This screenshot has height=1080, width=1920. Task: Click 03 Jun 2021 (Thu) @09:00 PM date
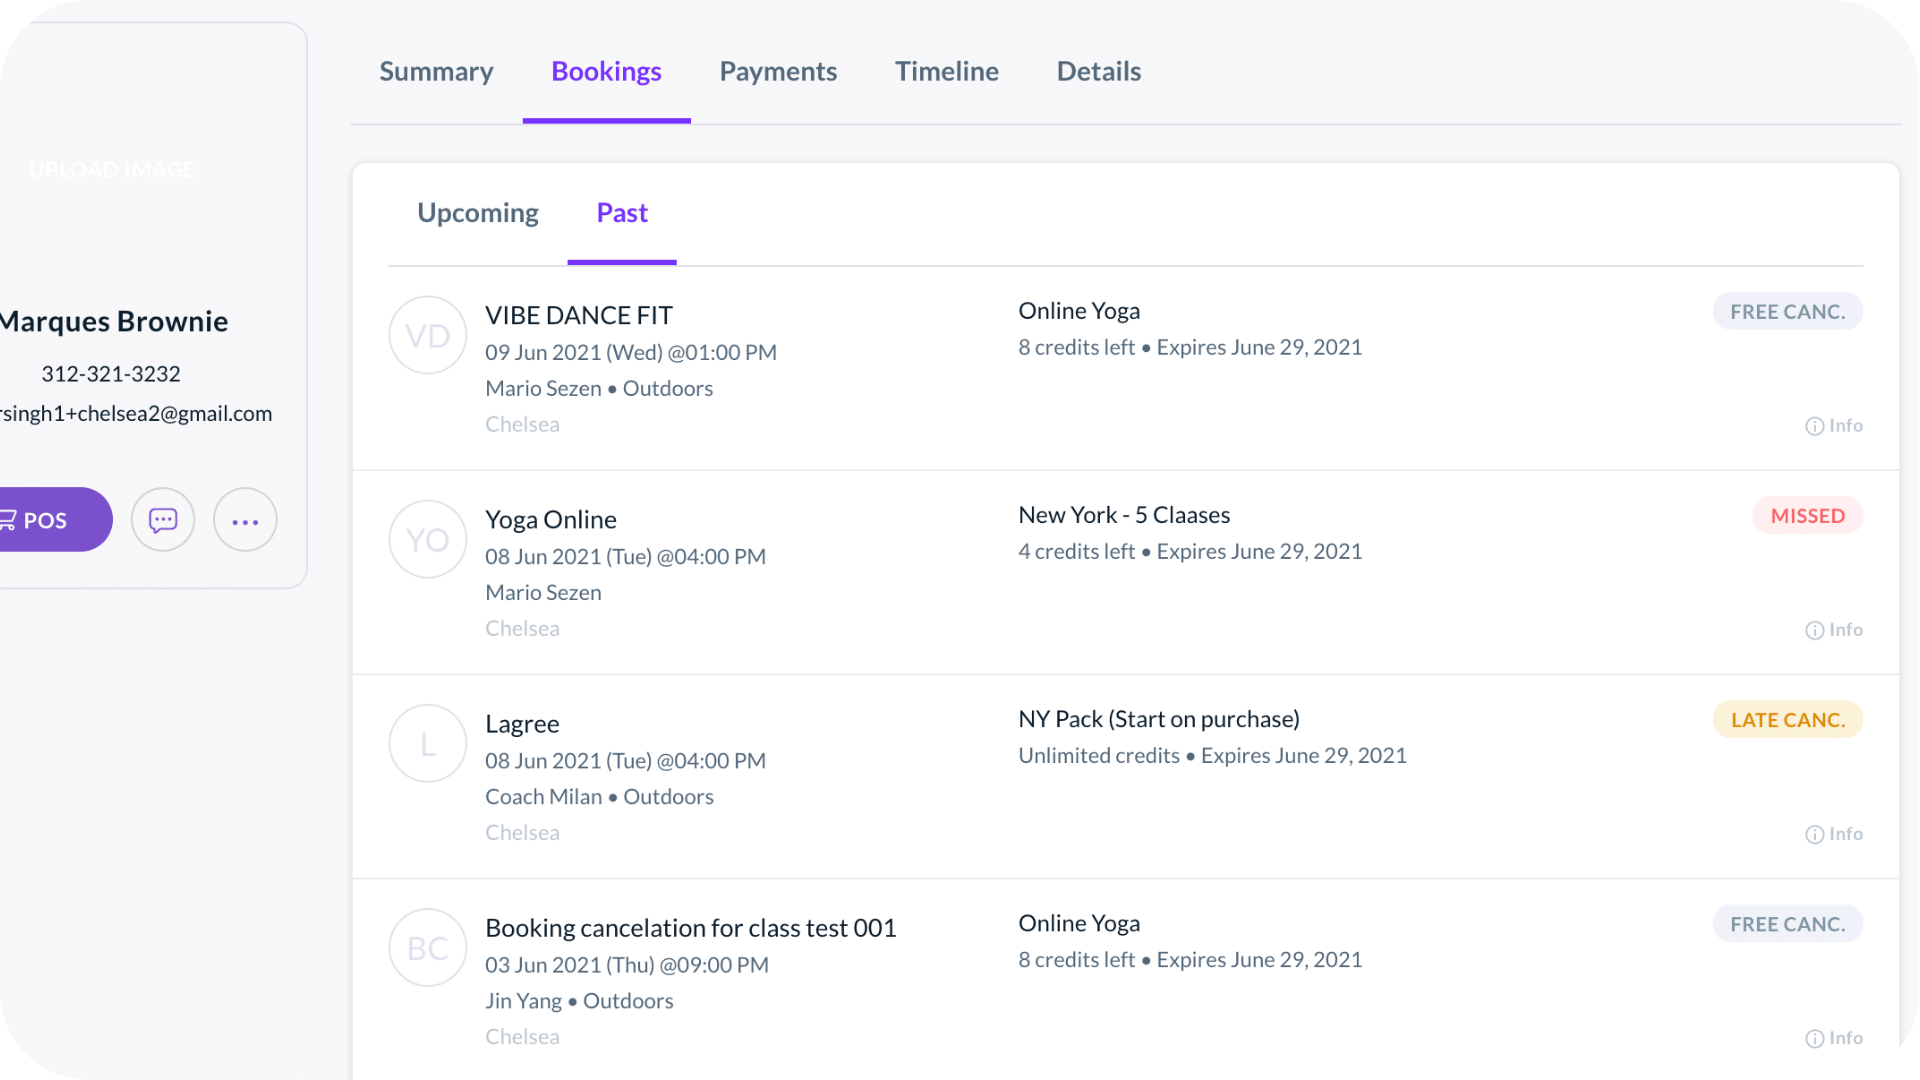pyautogui.click(x=627, y=965)
